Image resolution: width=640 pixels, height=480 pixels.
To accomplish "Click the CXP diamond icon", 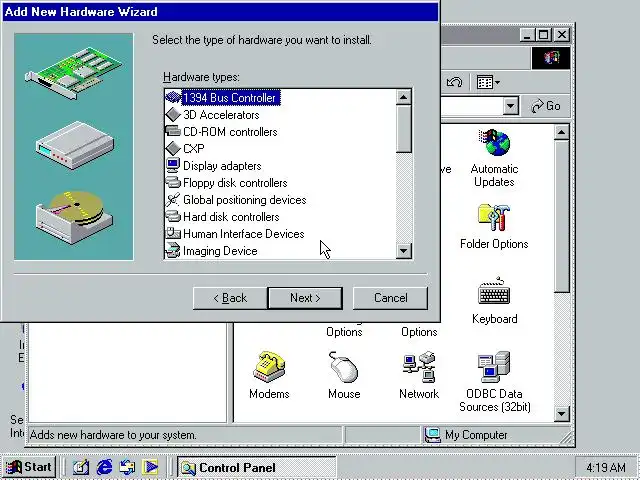I will (x=173, y=149).
